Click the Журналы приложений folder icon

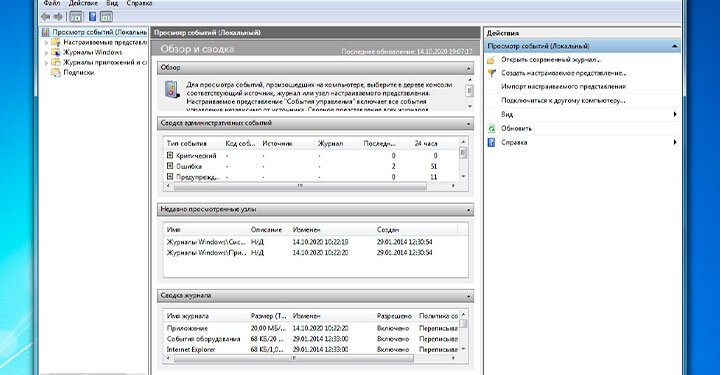pos(56,62)
